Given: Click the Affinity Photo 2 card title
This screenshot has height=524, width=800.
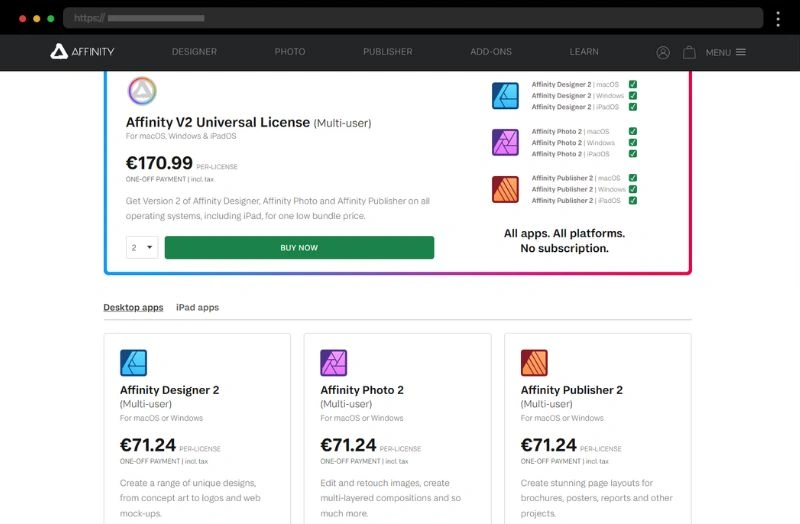Looking at the screenshot, I should pyautogui.click(x=362, y=390).
